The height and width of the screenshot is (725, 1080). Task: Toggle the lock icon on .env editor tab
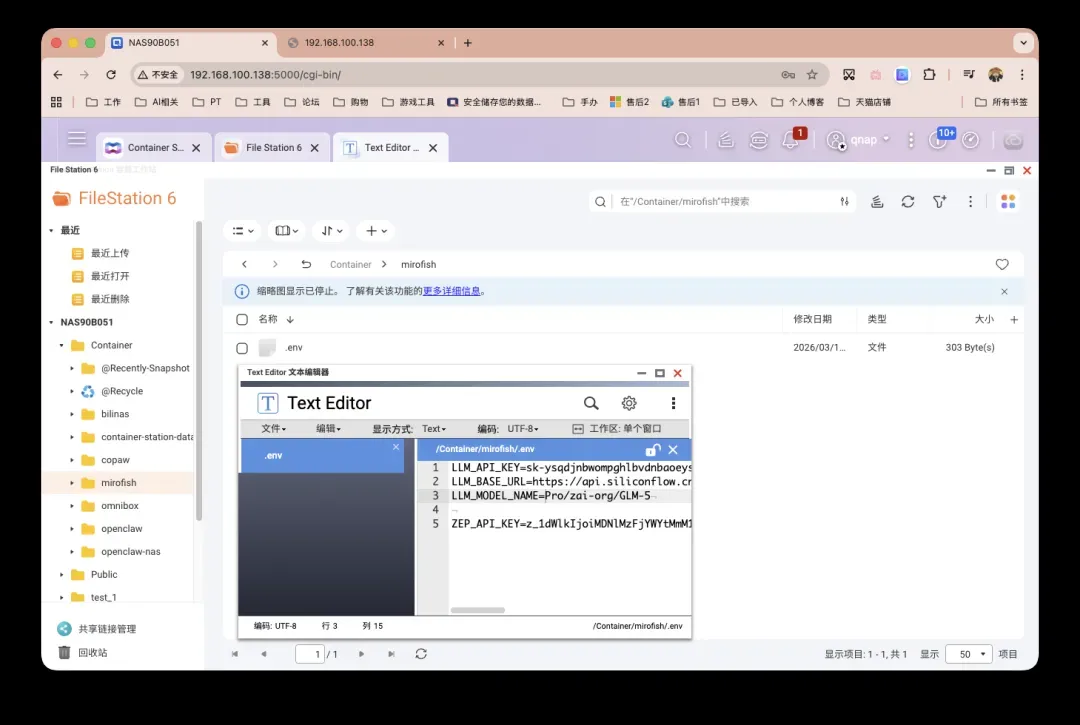[x=652, y=450]
